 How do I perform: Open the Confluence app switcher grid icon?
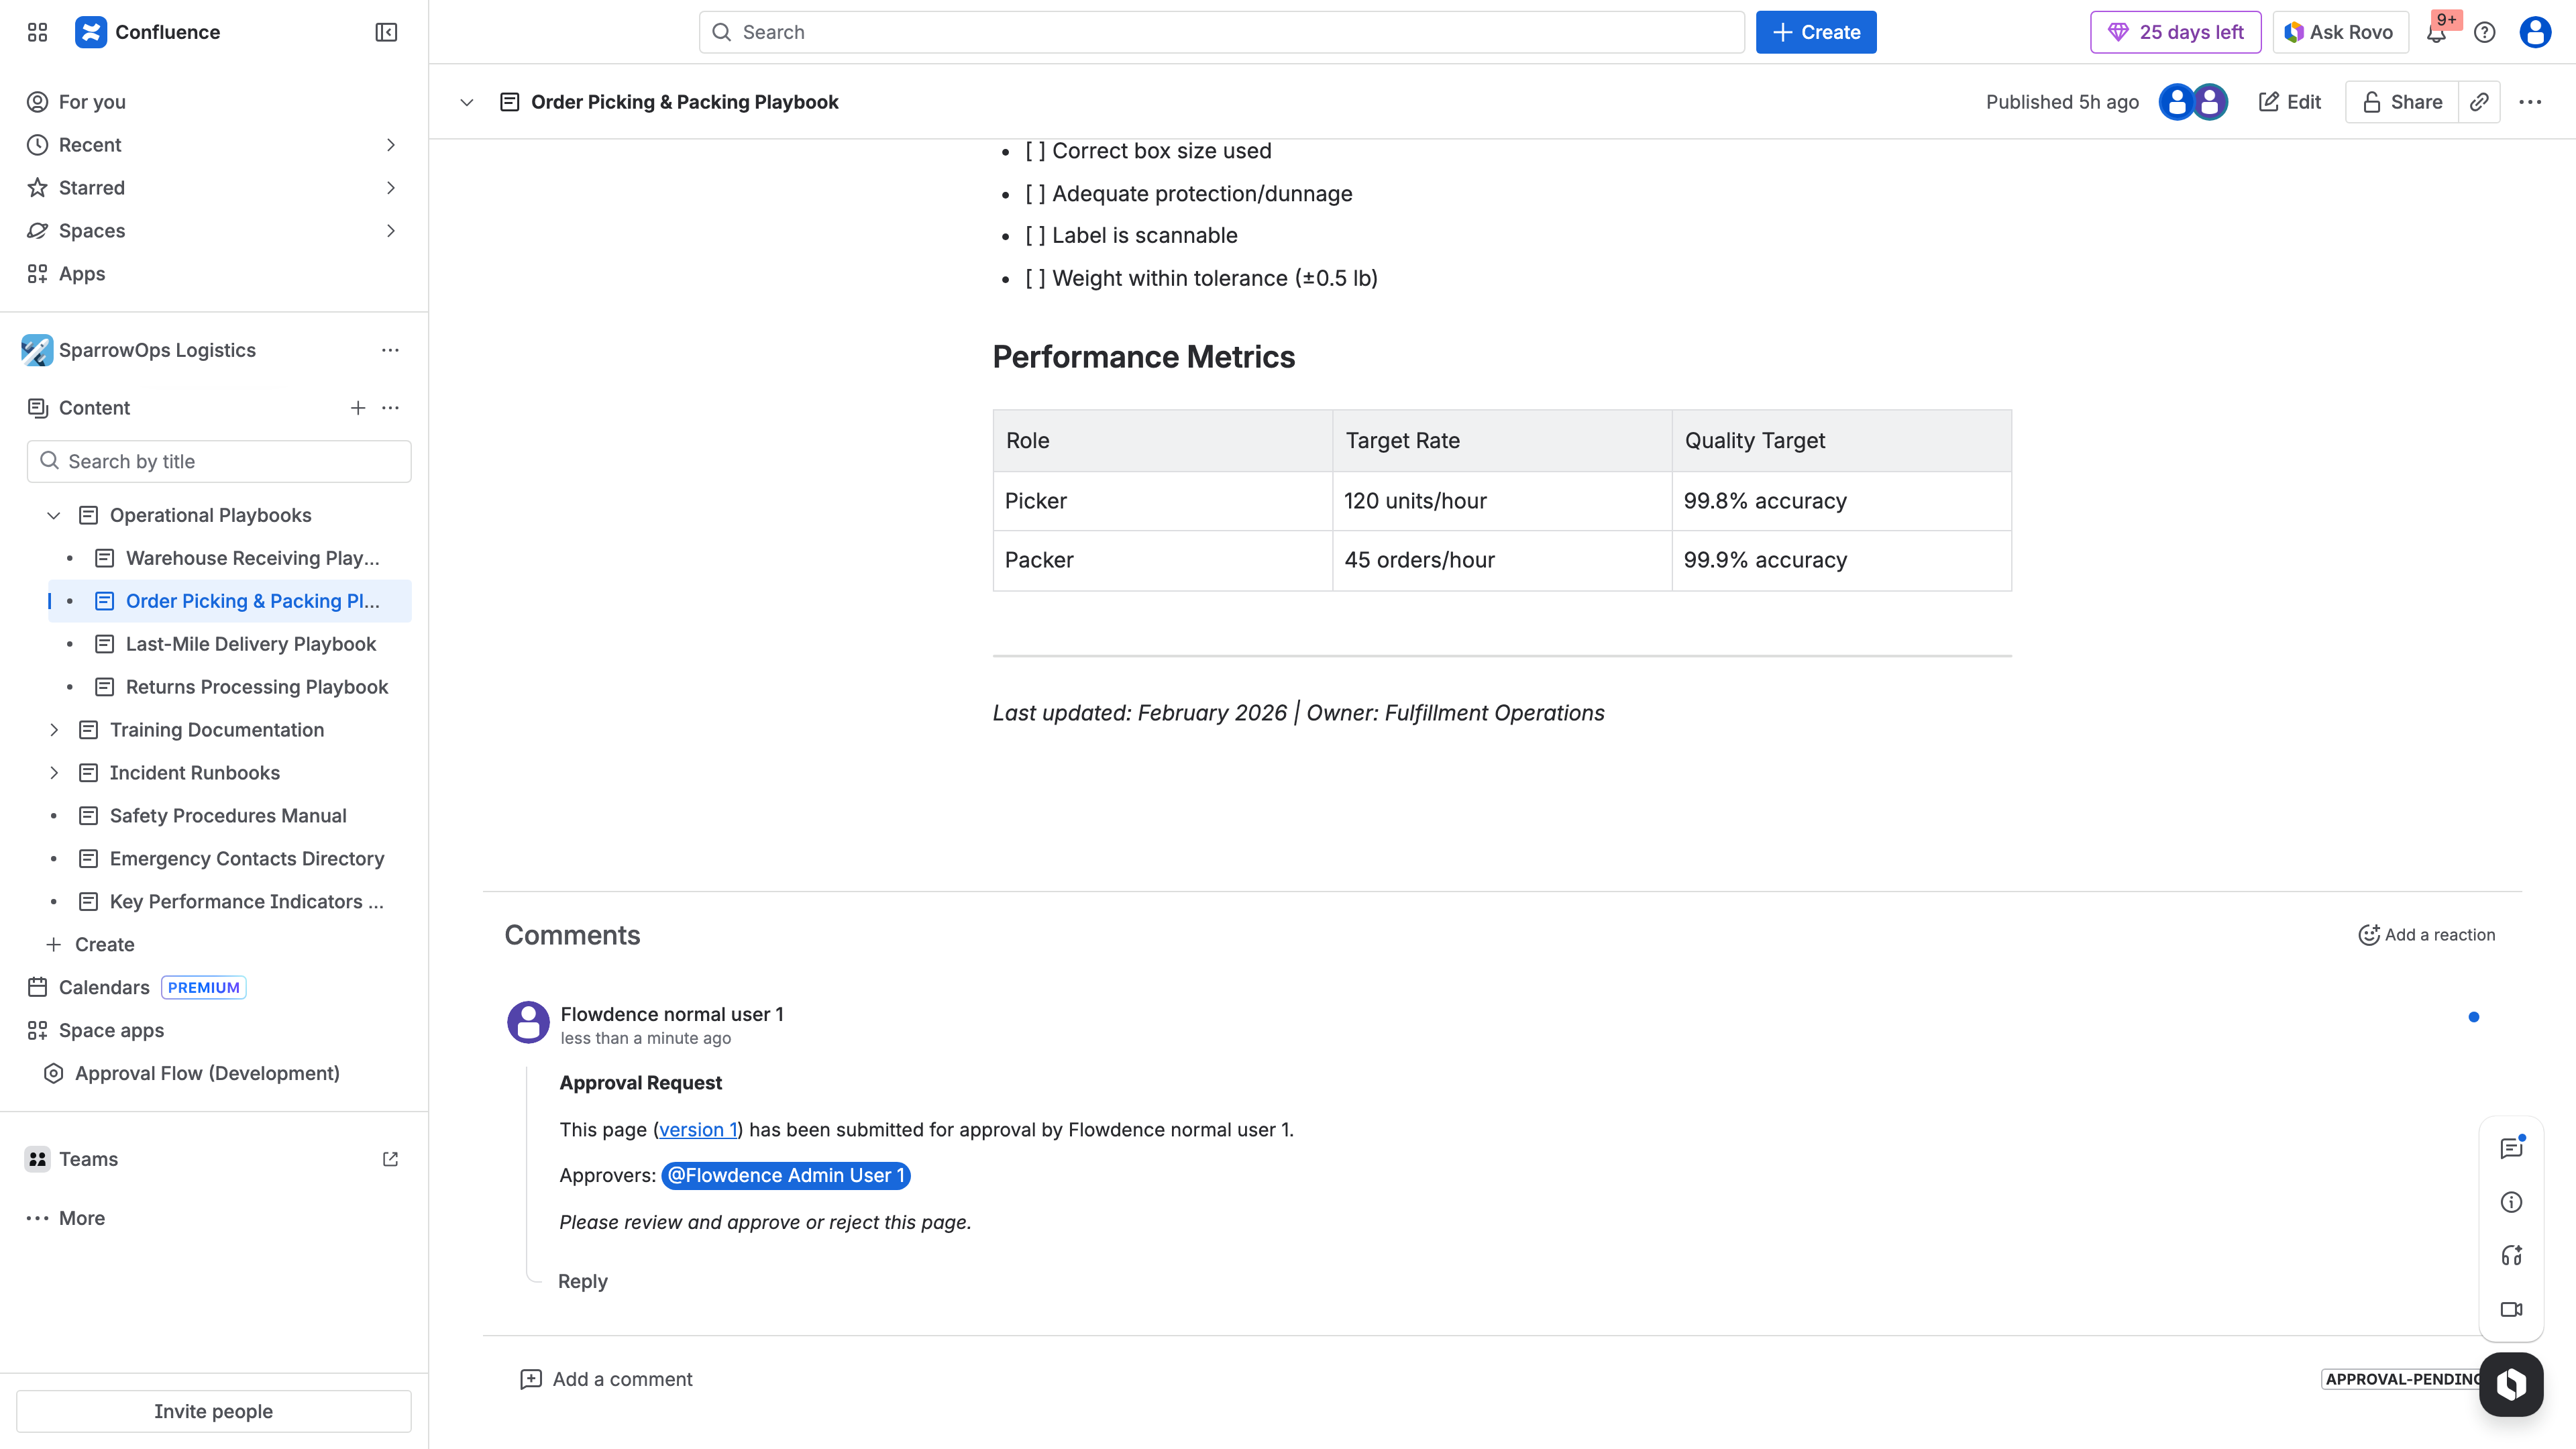(37, 32)
